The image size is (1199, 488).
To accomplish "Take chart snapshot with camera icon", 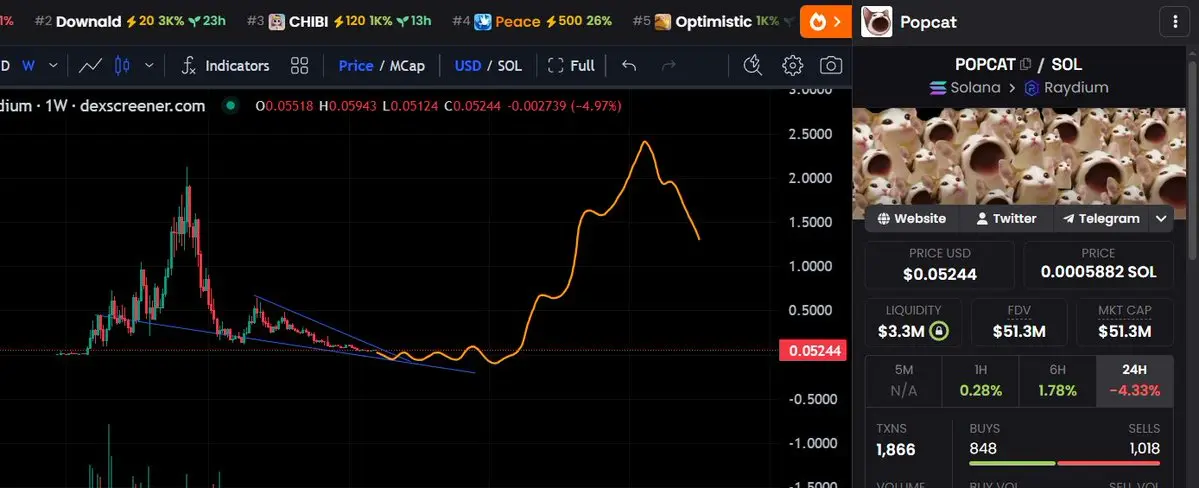I will tap(830, 66).
